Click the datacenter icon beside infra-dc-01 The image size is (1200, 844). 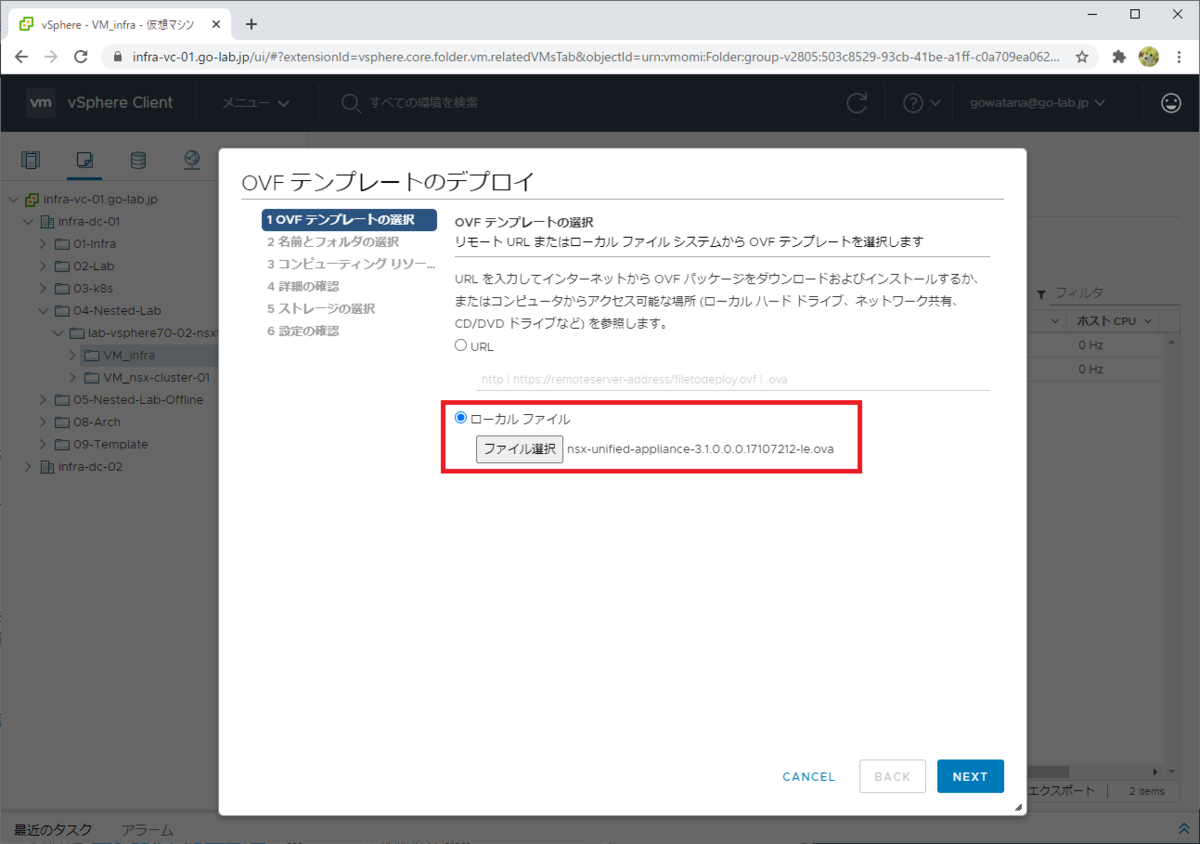[46, 221]
